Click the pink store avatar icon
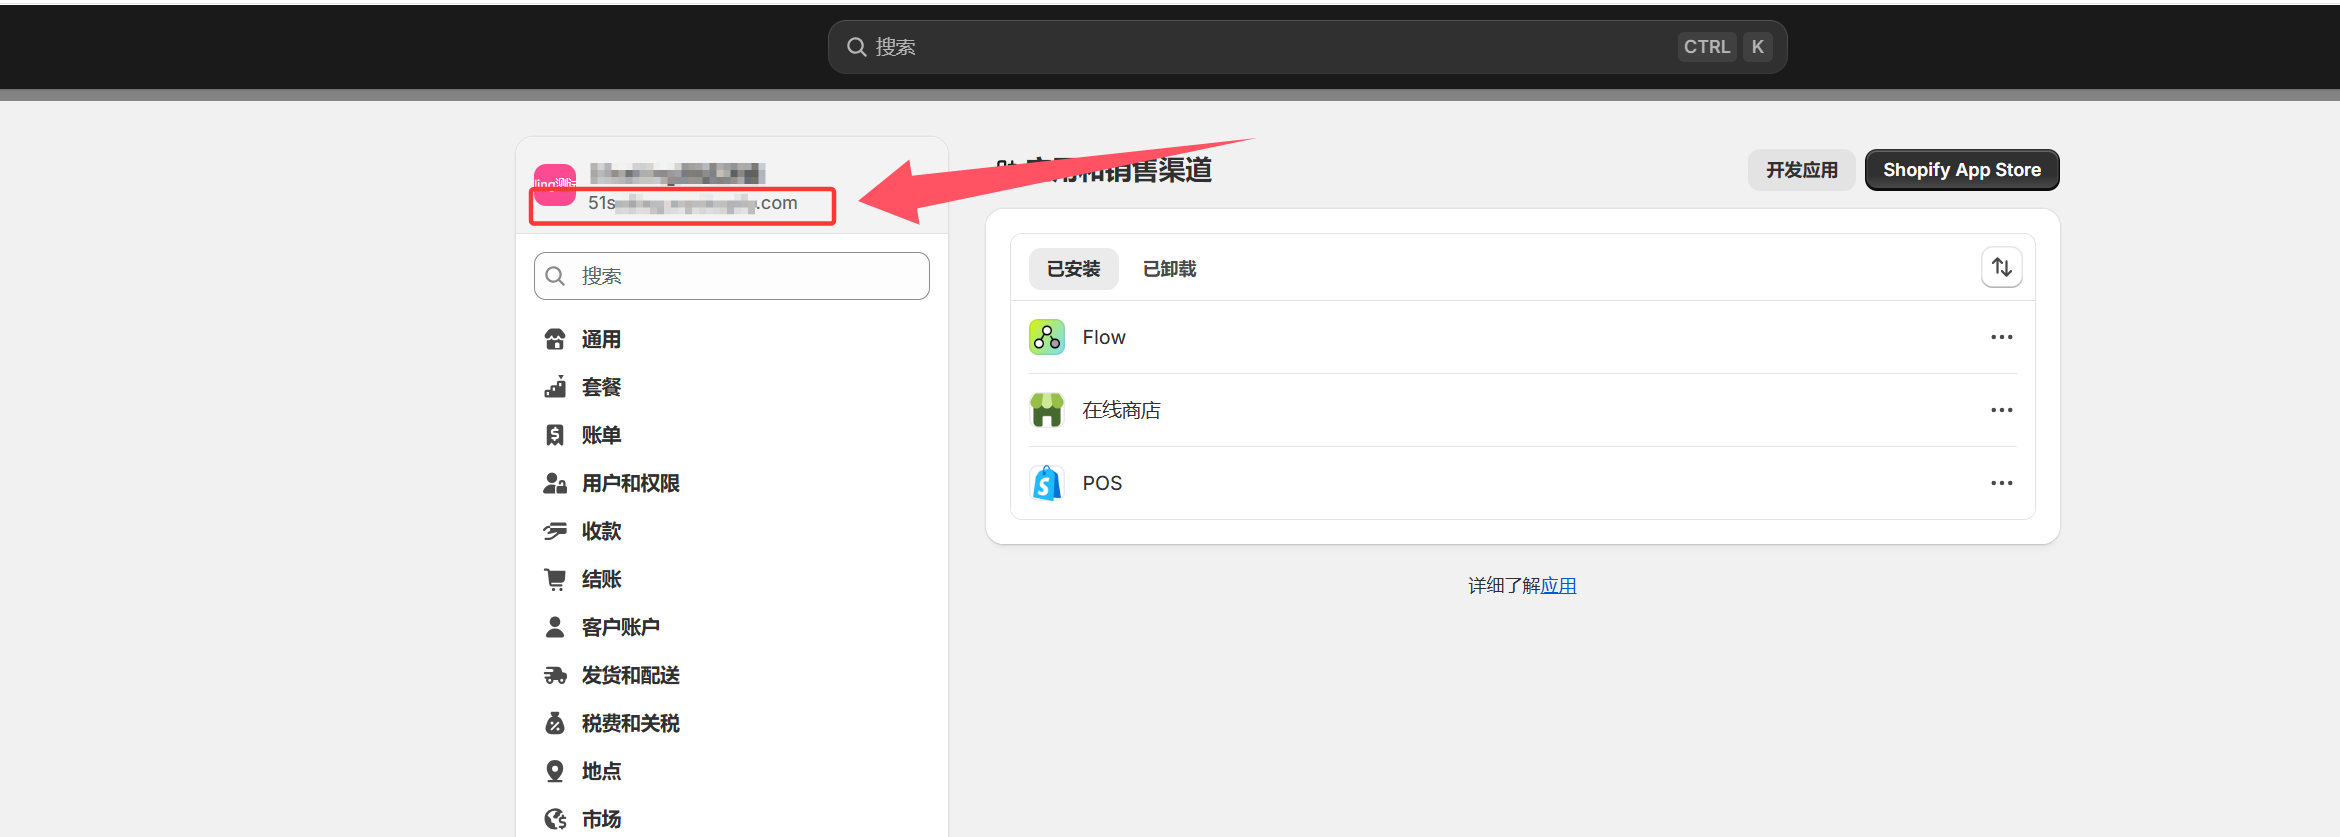2340x837 pixels. coord(555,185)
